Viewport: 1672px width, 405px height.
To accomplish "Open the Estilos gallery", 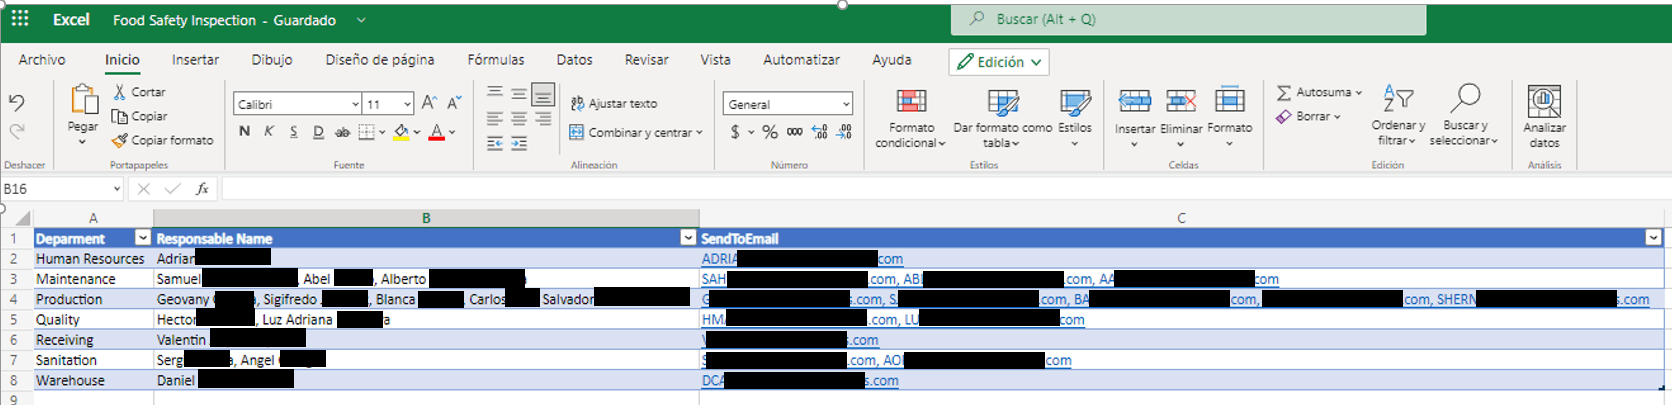I will click(x=1075, y=117).
